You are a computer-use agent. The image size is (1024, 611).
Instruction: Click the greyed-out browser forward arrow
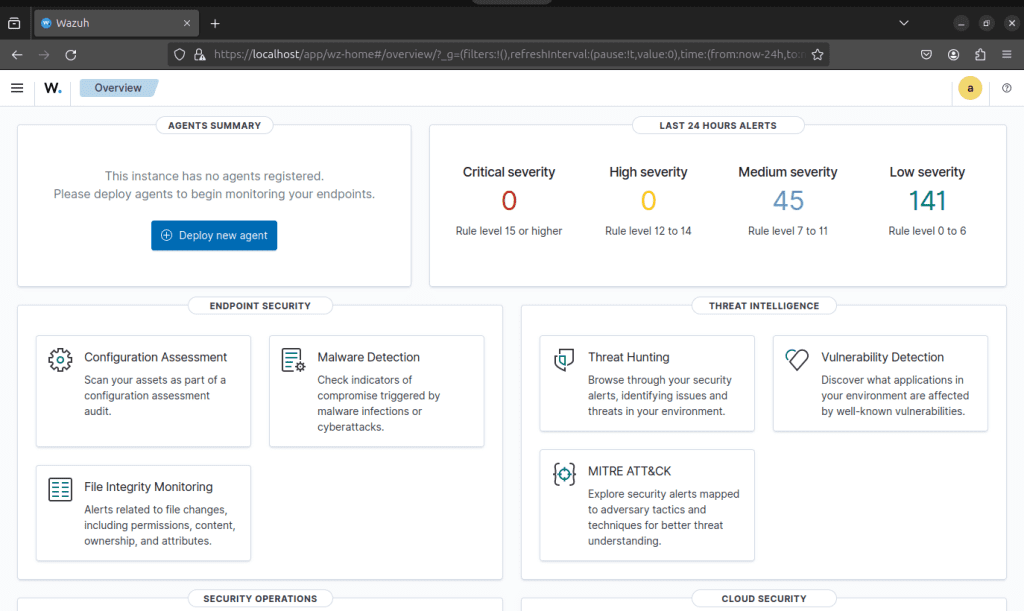click(44, 55)
